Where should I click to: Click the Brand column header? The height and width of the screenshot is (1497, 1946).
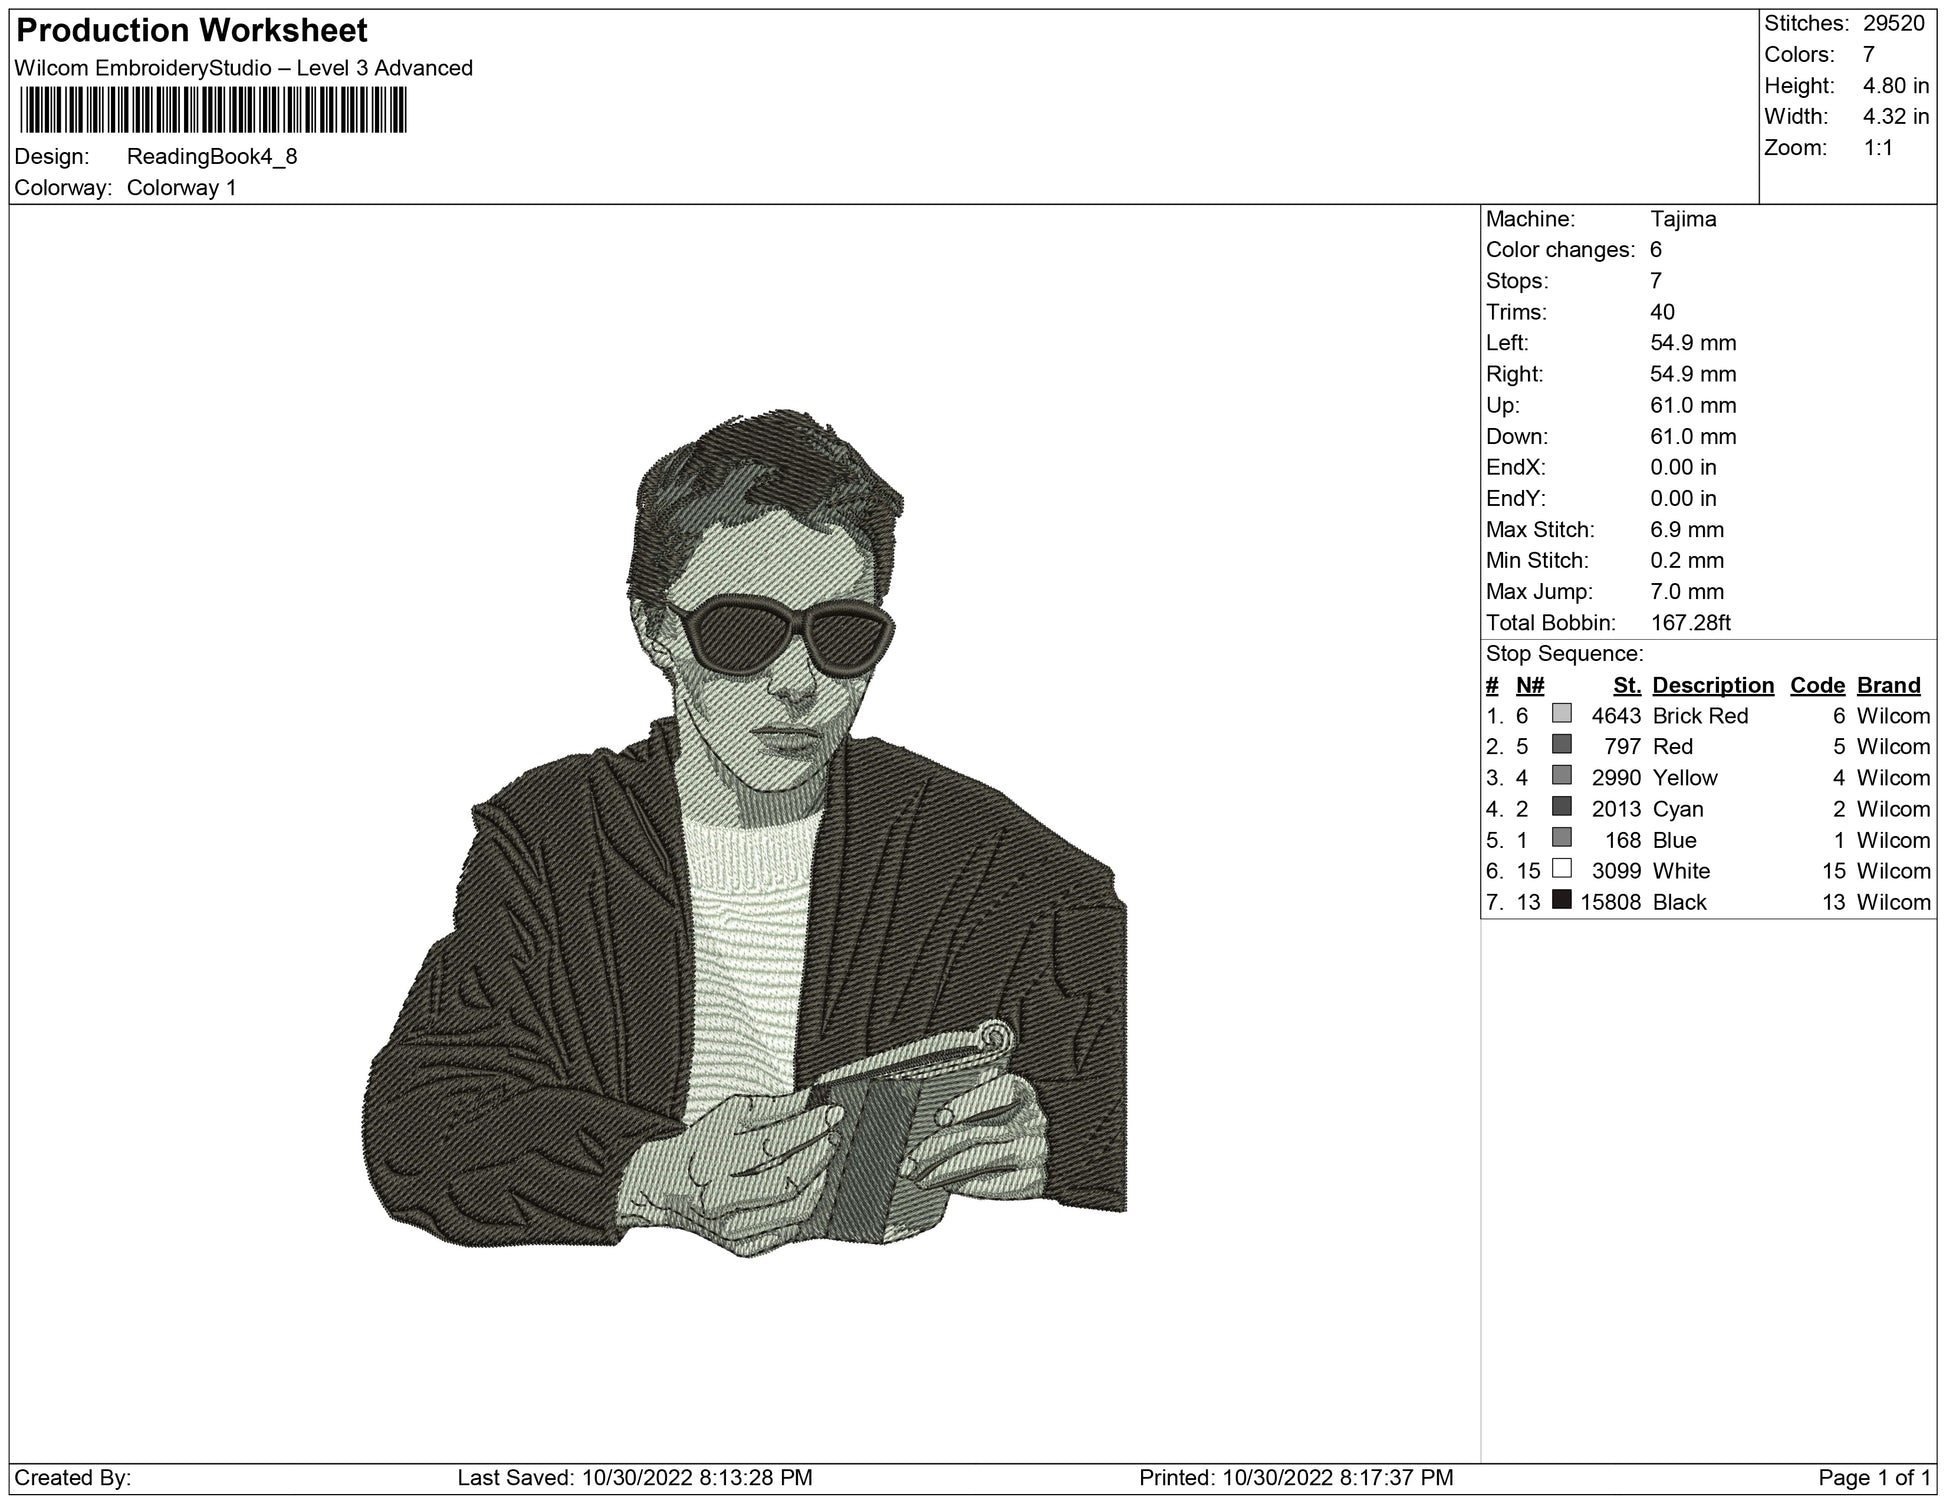coord(1888,685)
